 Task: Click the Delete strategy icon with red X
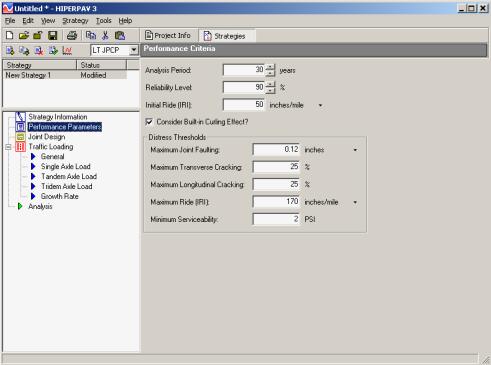[x=39, y=51]
